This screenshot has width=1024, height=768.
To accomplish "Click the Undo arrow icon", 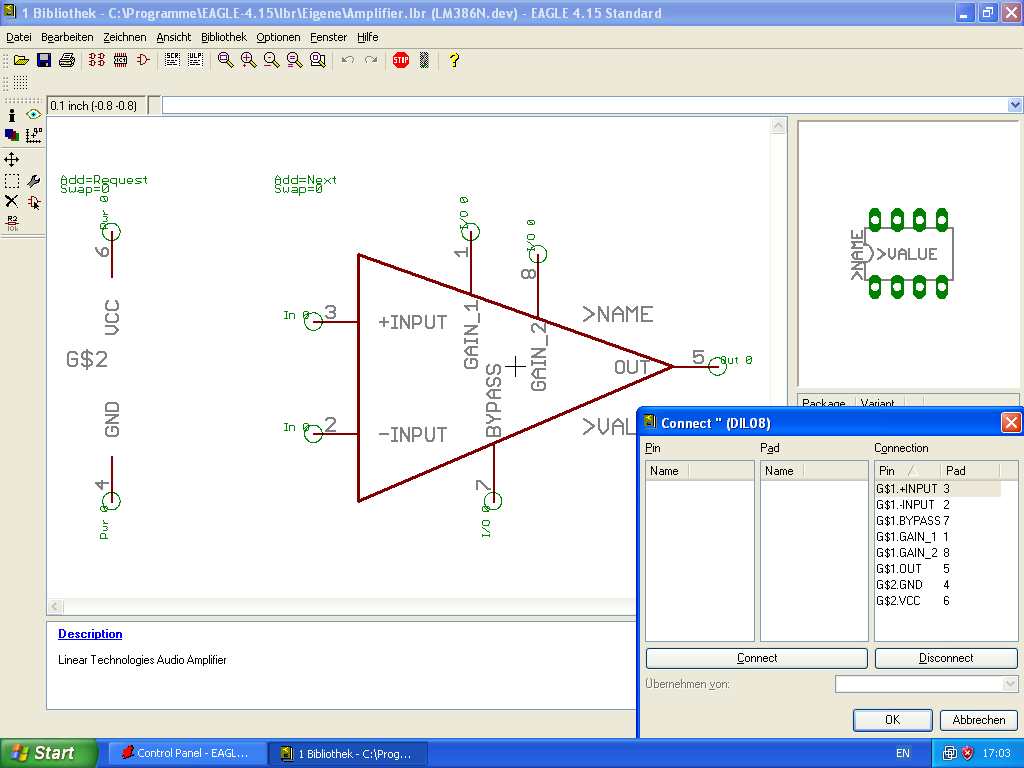I will pos(347,60).
